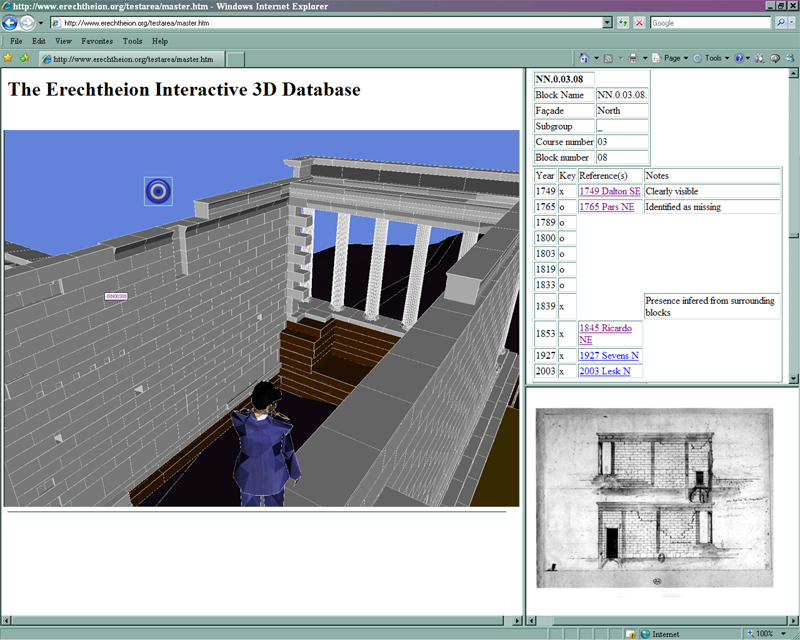Open the Help menu
The image size is (800, 640).
click(x=160, y=41)
